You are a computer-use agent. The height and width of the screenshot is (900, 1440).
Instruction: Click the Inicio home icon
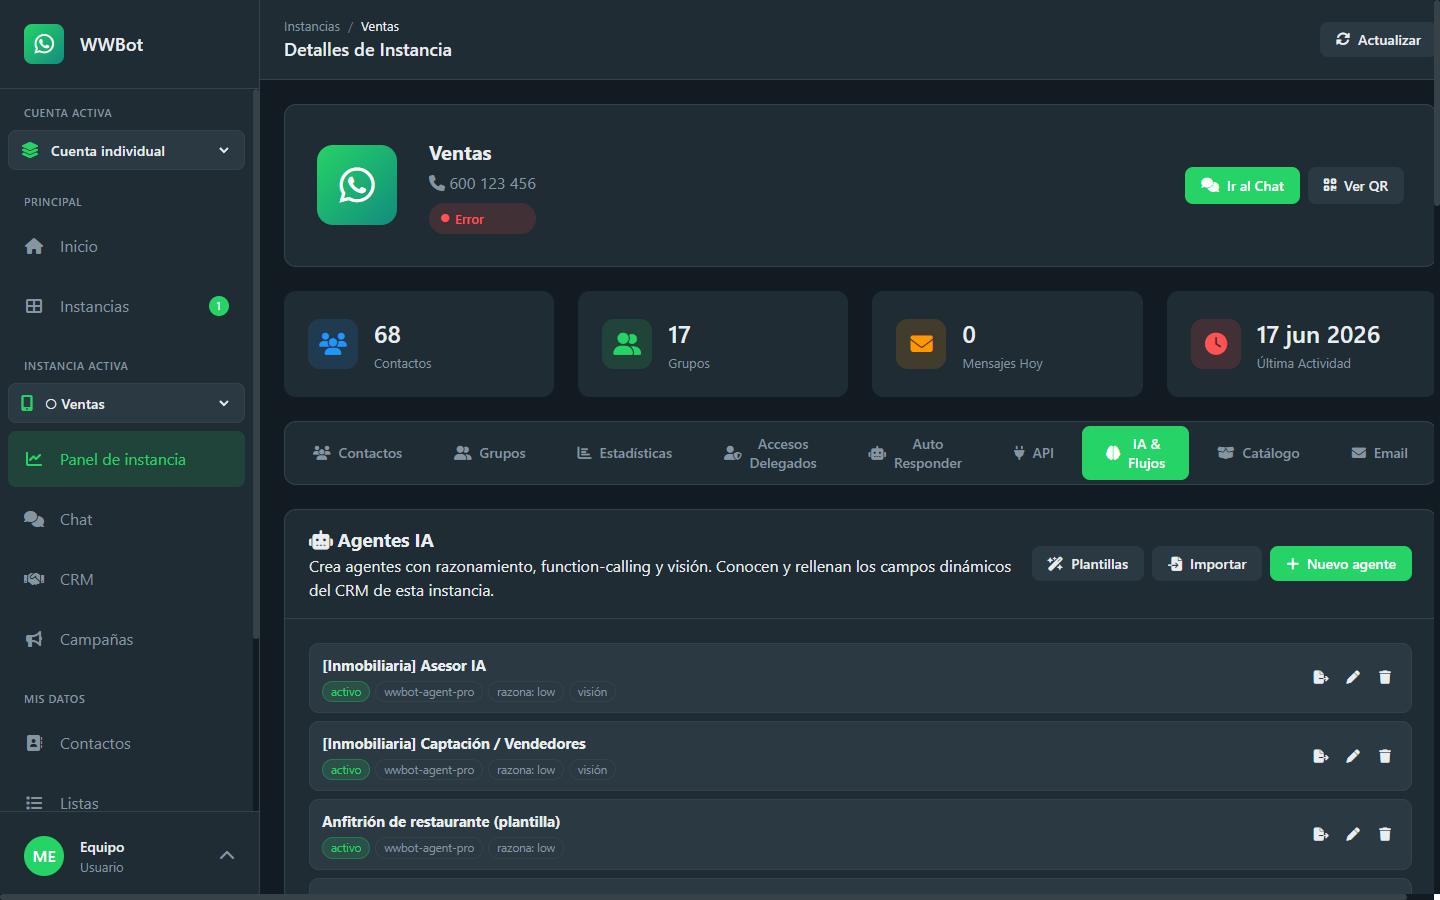[34, 246]
